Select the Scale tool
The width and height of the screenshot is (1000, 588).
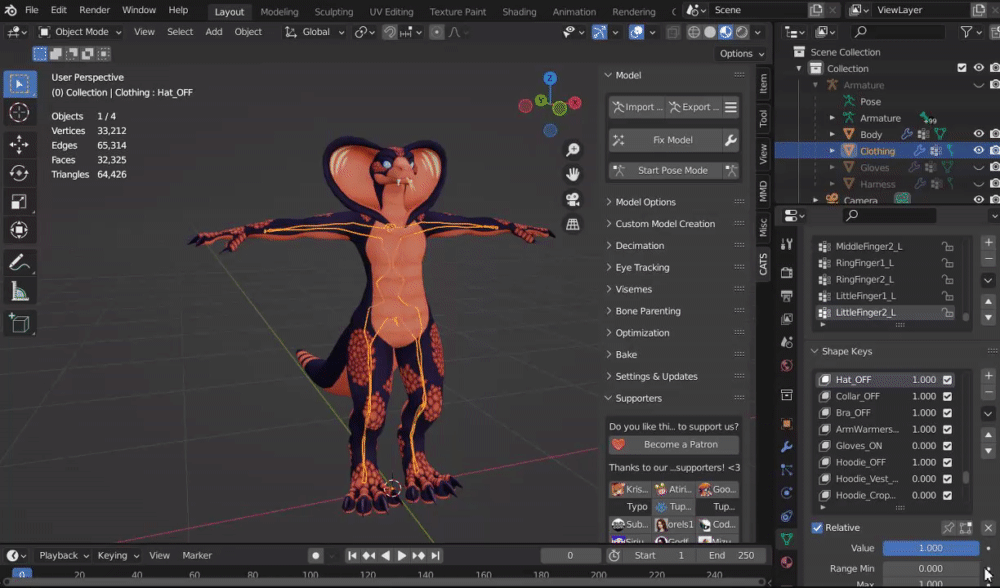[19, 202]
